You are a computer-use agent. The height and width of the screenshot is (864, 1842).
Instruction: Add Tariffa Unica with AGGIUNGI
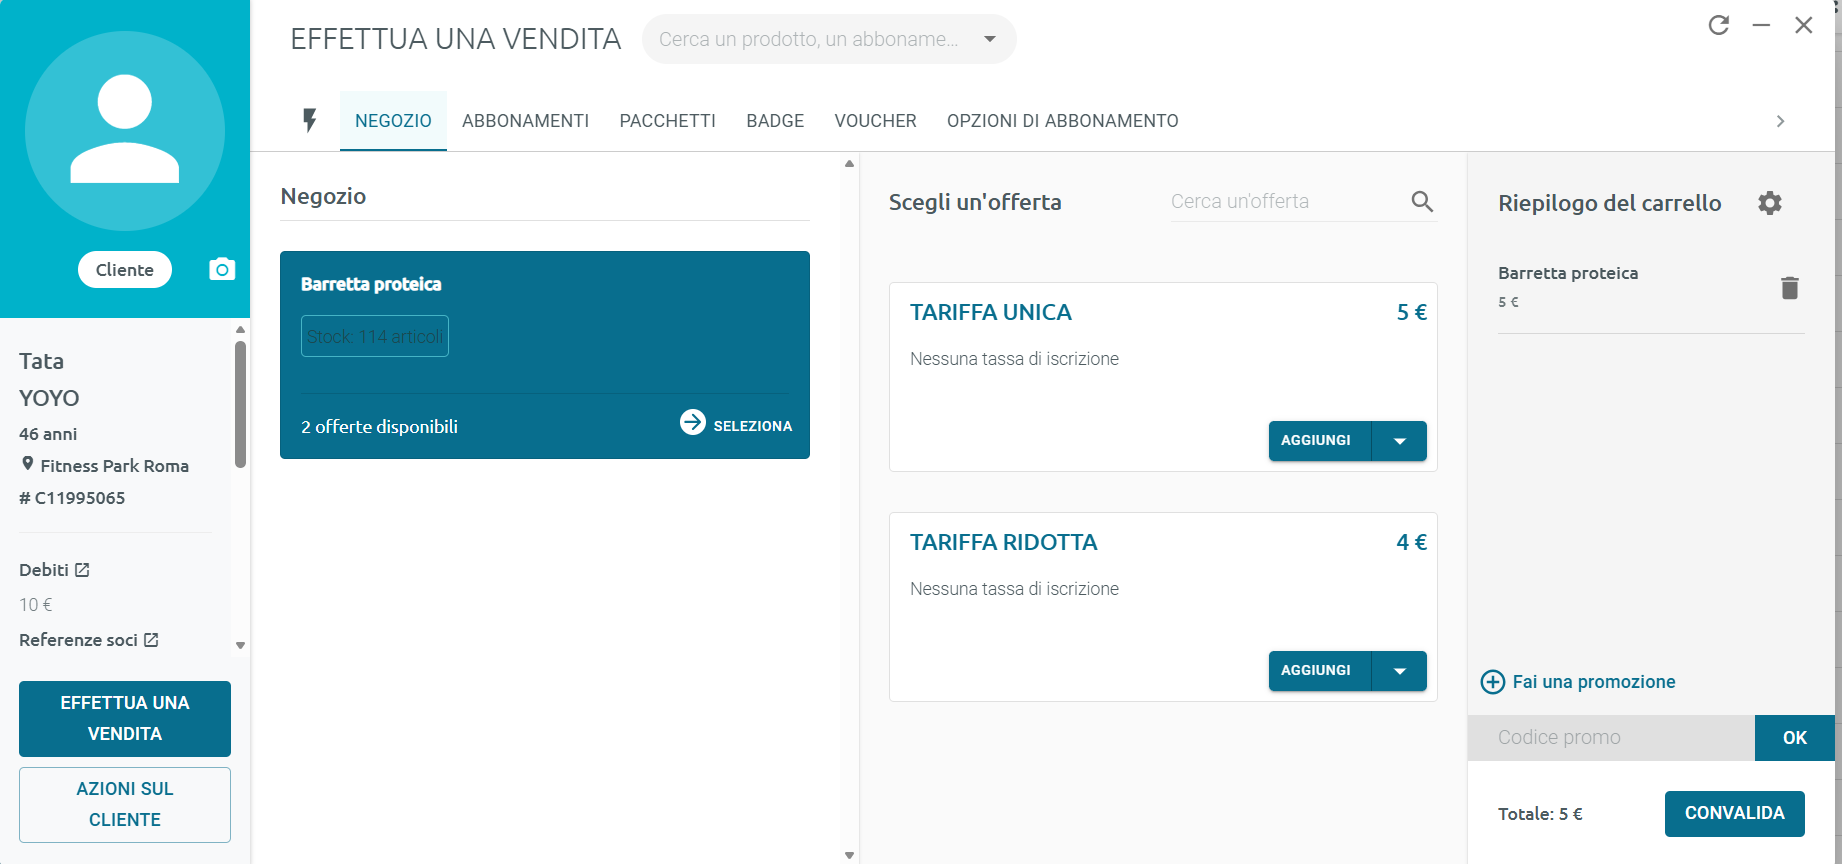pos(1320,441)
